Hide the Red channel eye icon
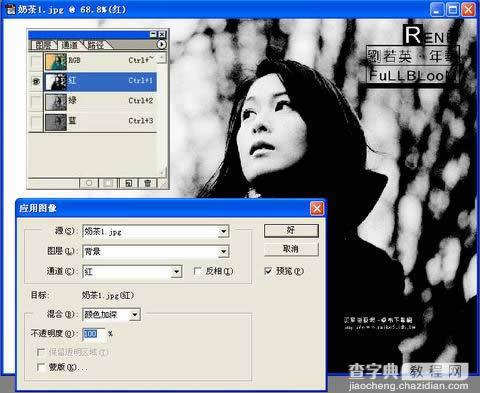This screenshot has height=393, width=480. (x=36, y=81)
